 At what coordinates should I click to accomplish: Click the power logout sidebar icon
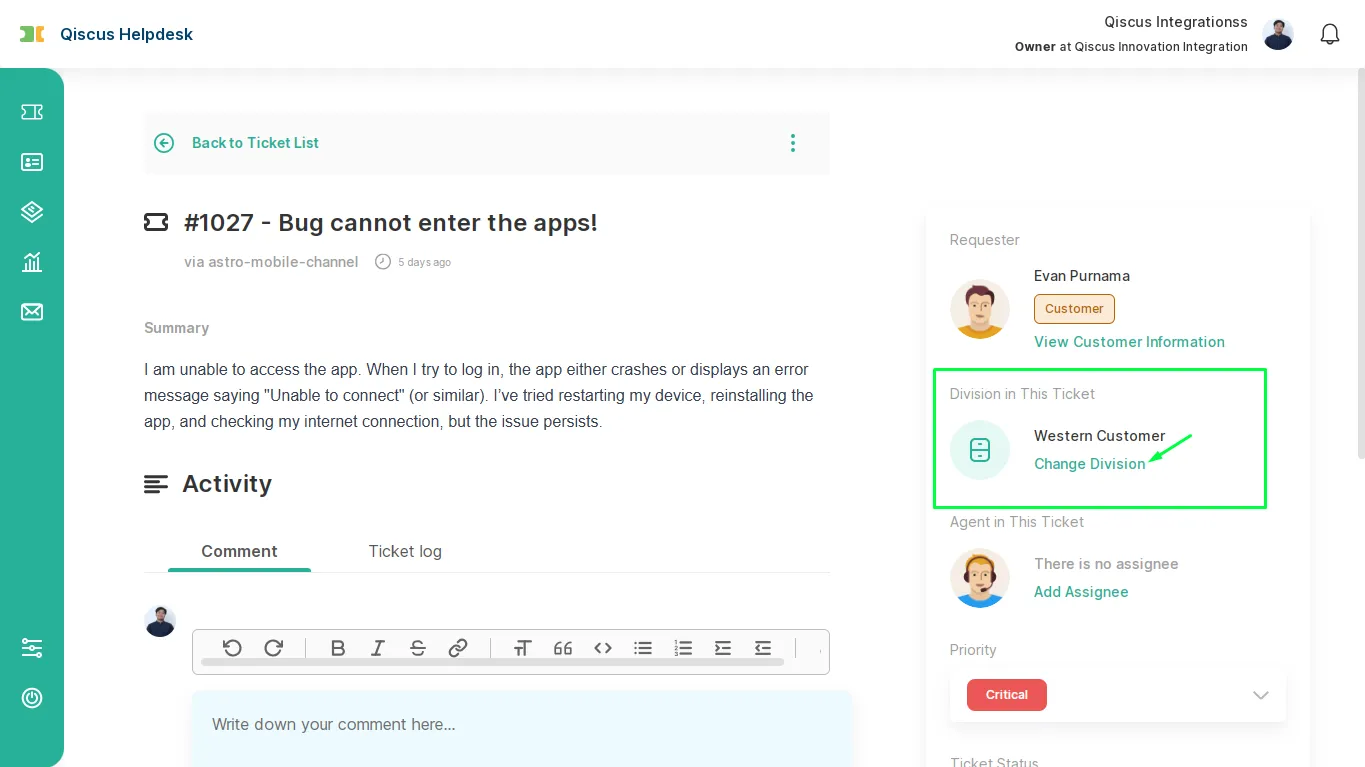coord(32,698)
